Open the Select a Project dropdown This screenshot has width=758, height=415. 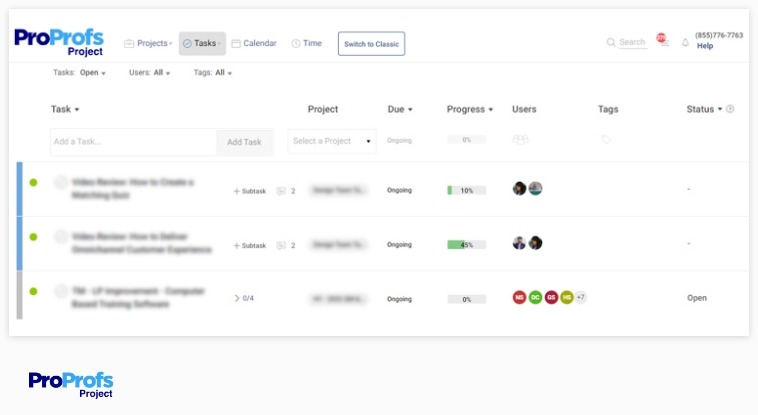[332, 141]
